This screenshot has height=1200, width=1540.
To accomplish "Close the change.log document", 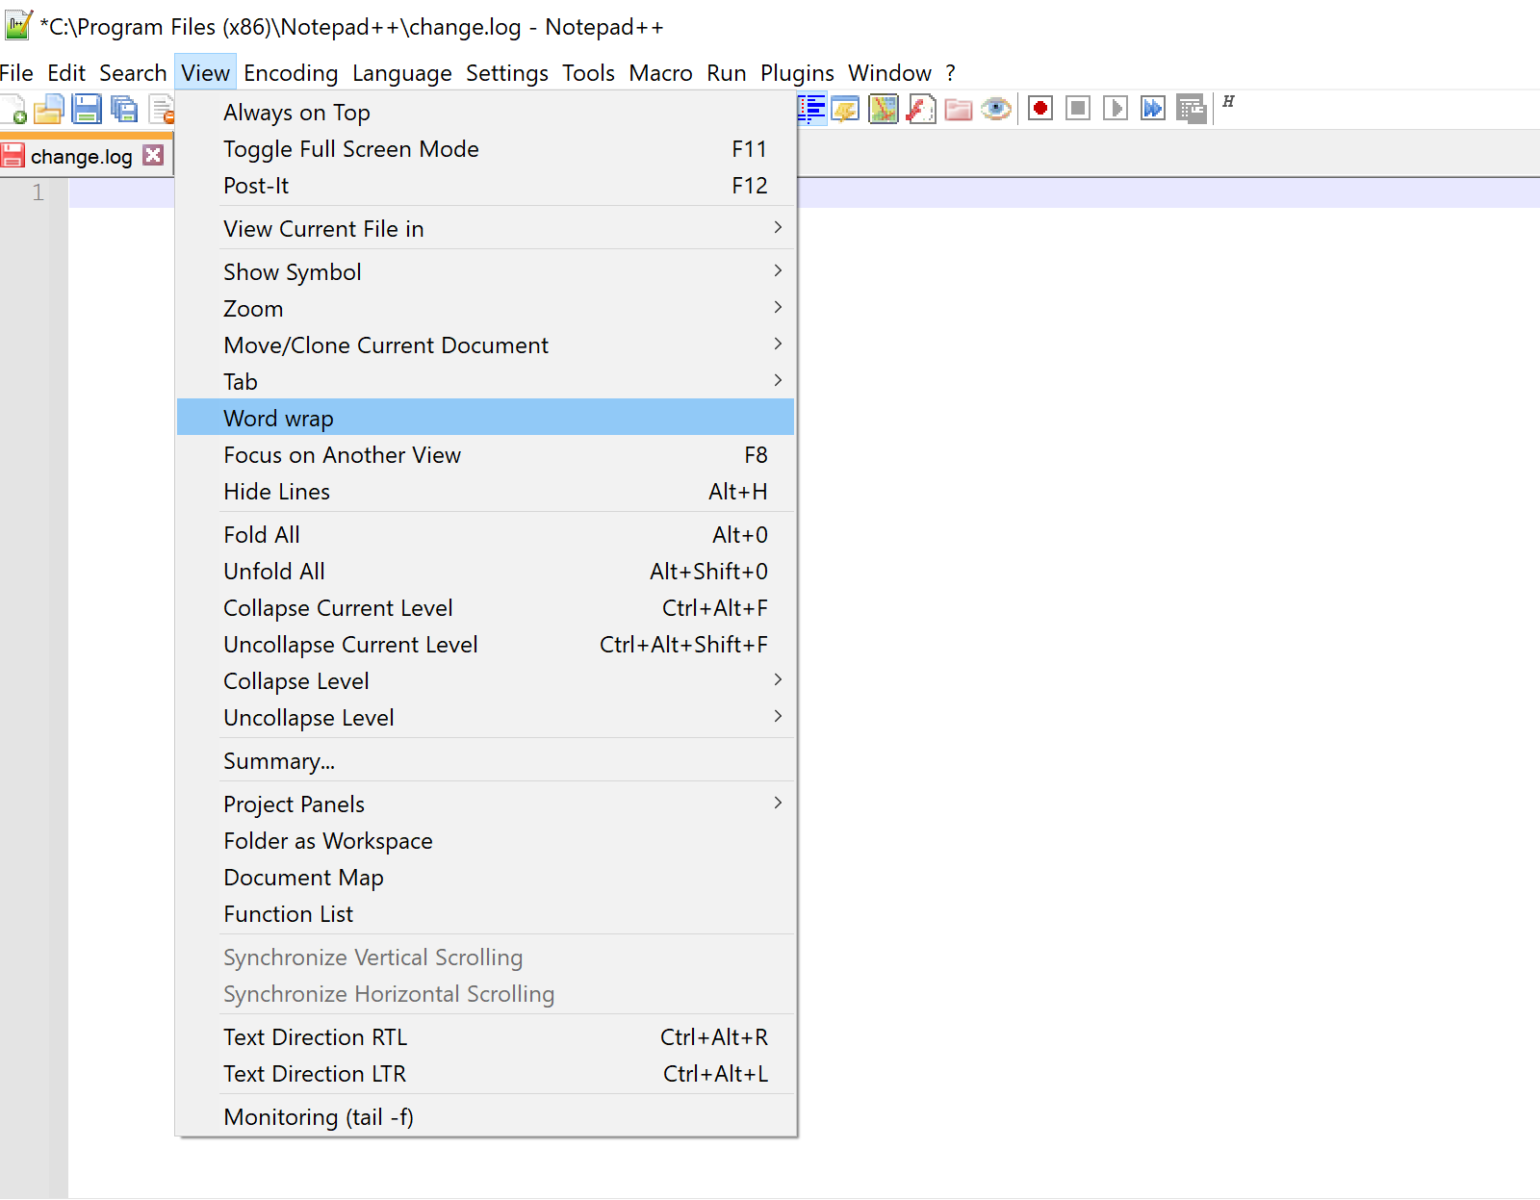I will (153, 155).
